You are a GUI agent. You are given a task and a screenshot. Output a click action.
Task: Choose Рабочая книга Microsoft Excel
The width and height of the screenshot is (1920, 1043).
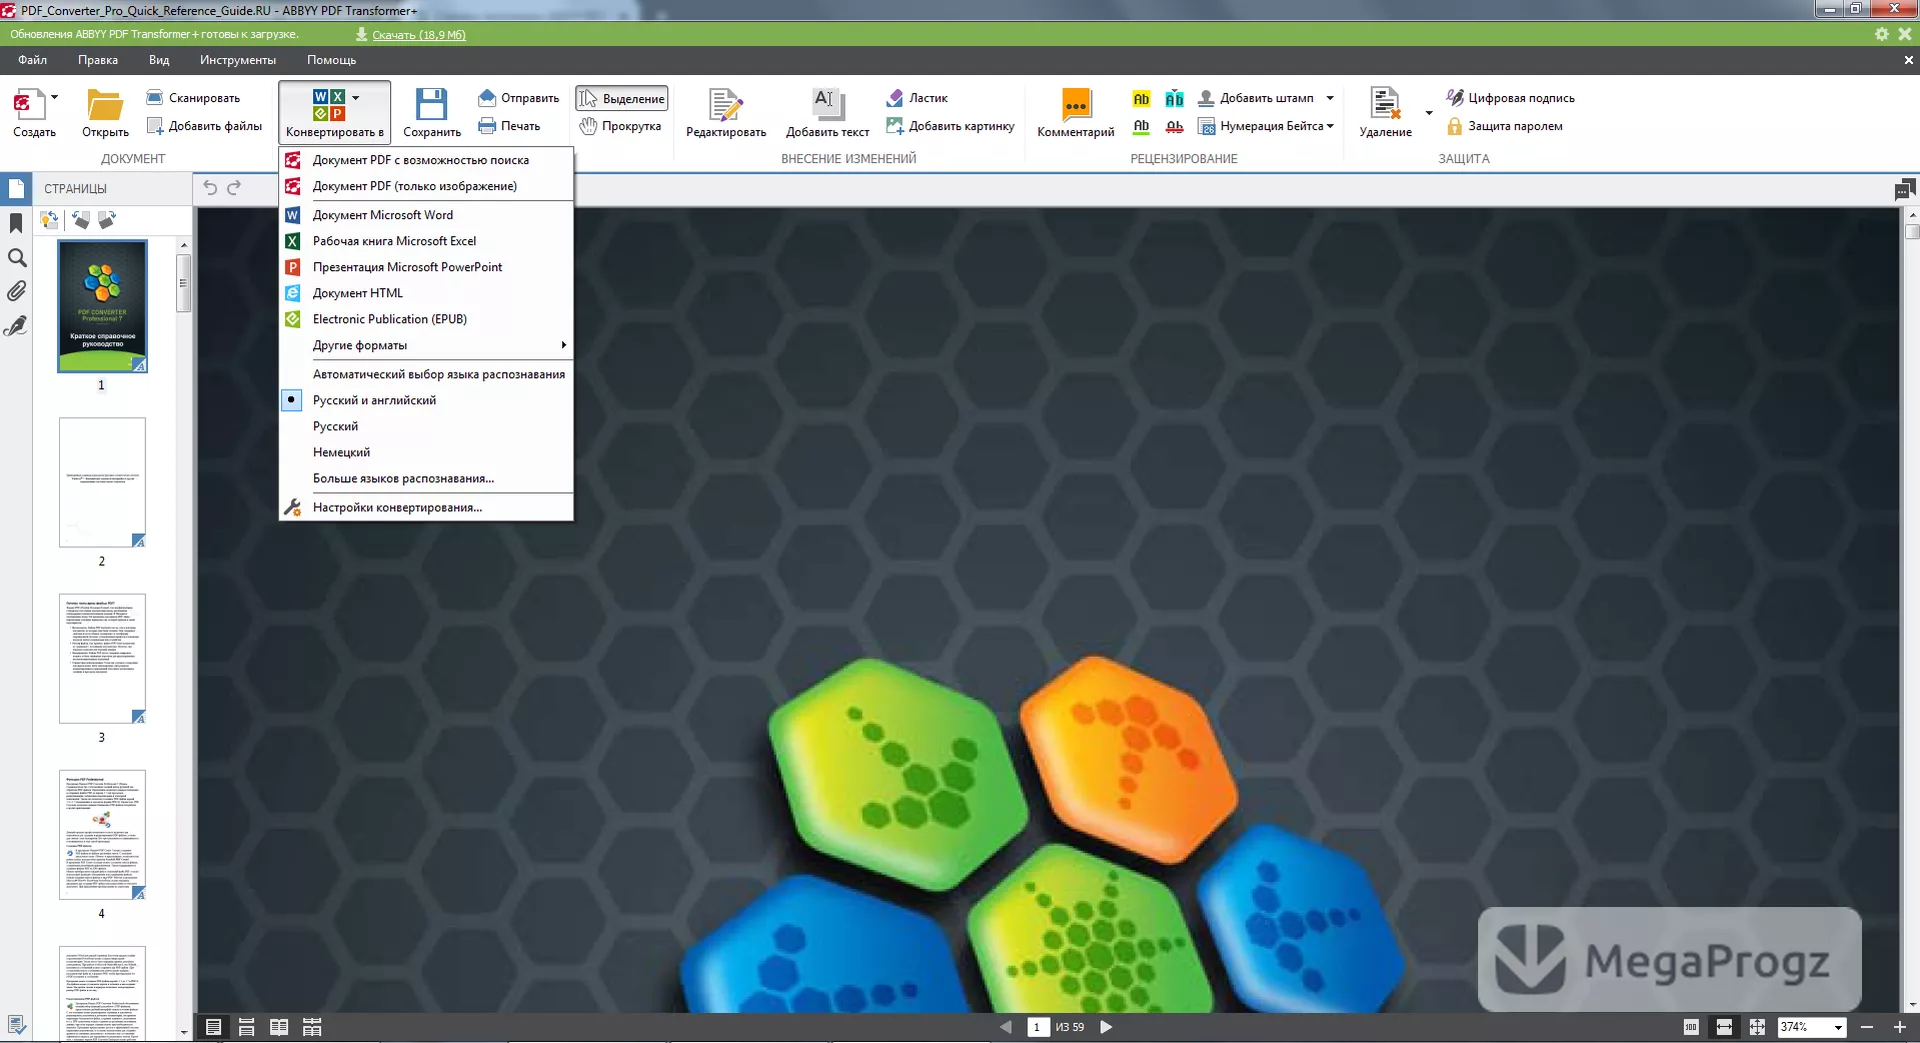426,241
